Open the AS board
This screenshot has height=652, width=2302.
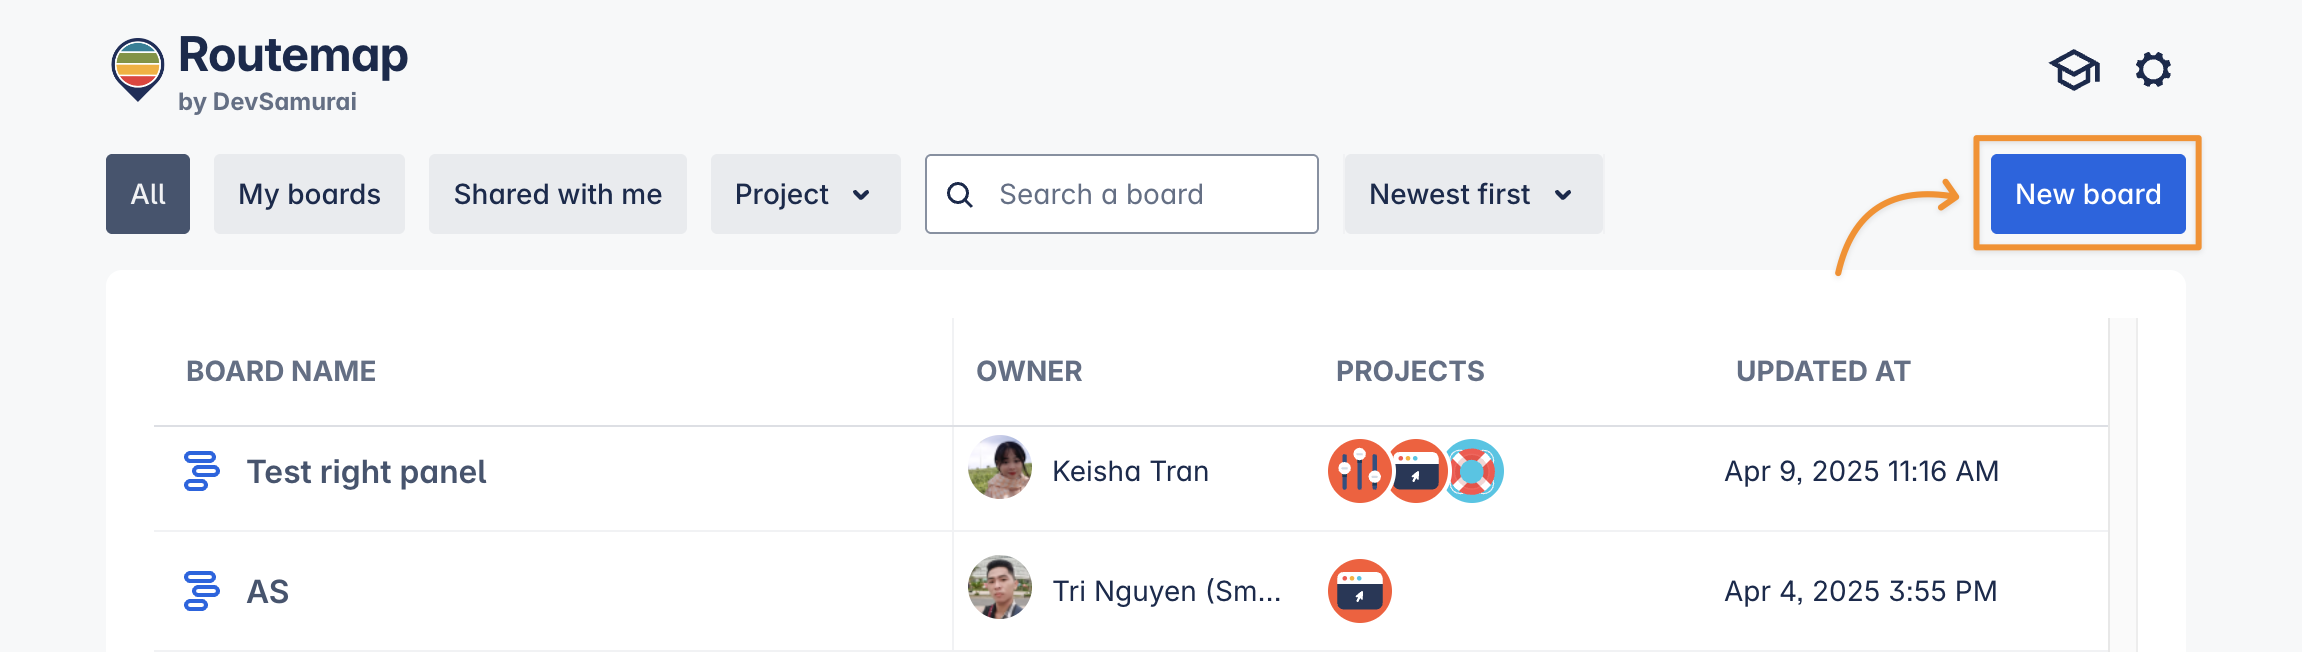coord(268,592)
